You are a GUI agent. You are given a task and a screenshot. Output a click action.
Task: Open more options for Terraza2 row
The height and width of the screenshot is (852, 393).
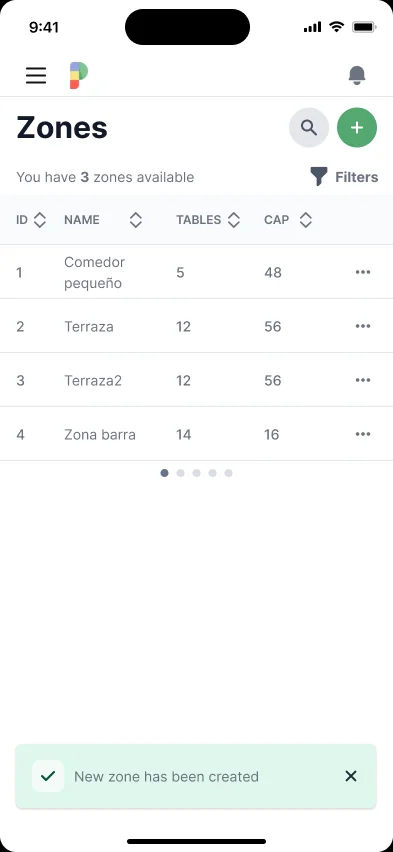click(x=363, y=380)
